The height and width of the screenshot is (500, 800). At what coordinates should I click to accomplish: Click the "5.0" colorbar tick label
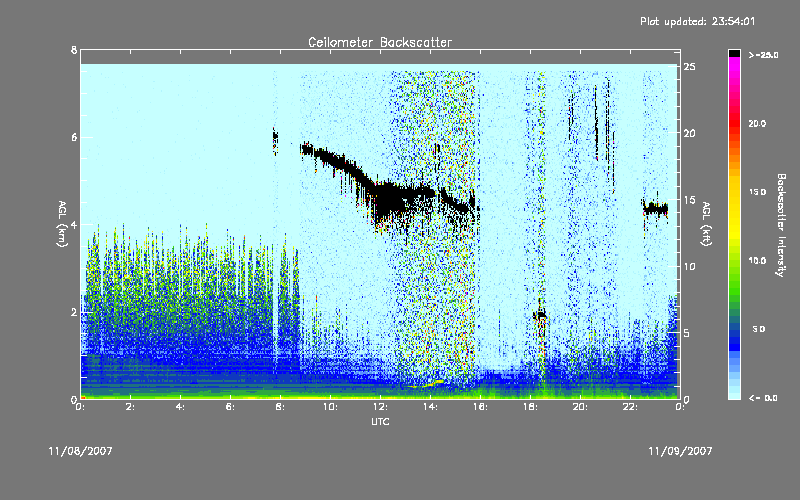tap(759, 329)
